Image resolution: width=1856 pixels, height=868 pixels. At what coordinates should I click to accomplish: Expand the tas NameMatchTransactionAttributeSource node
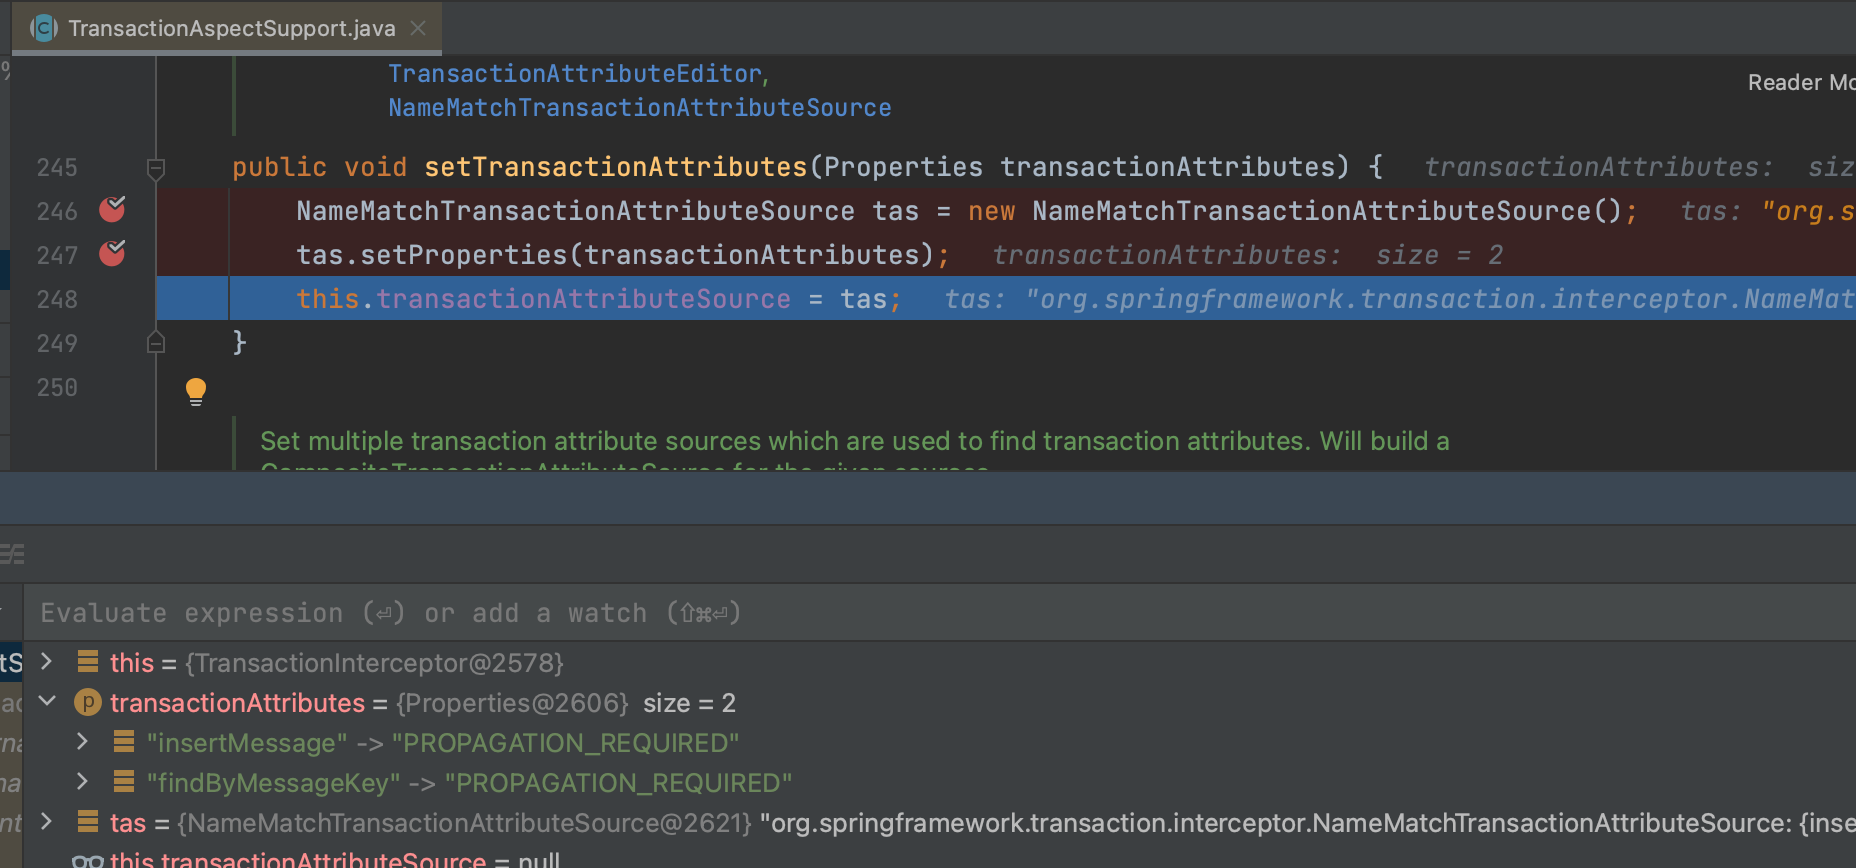pyautogui.click(x=46, y=822)
